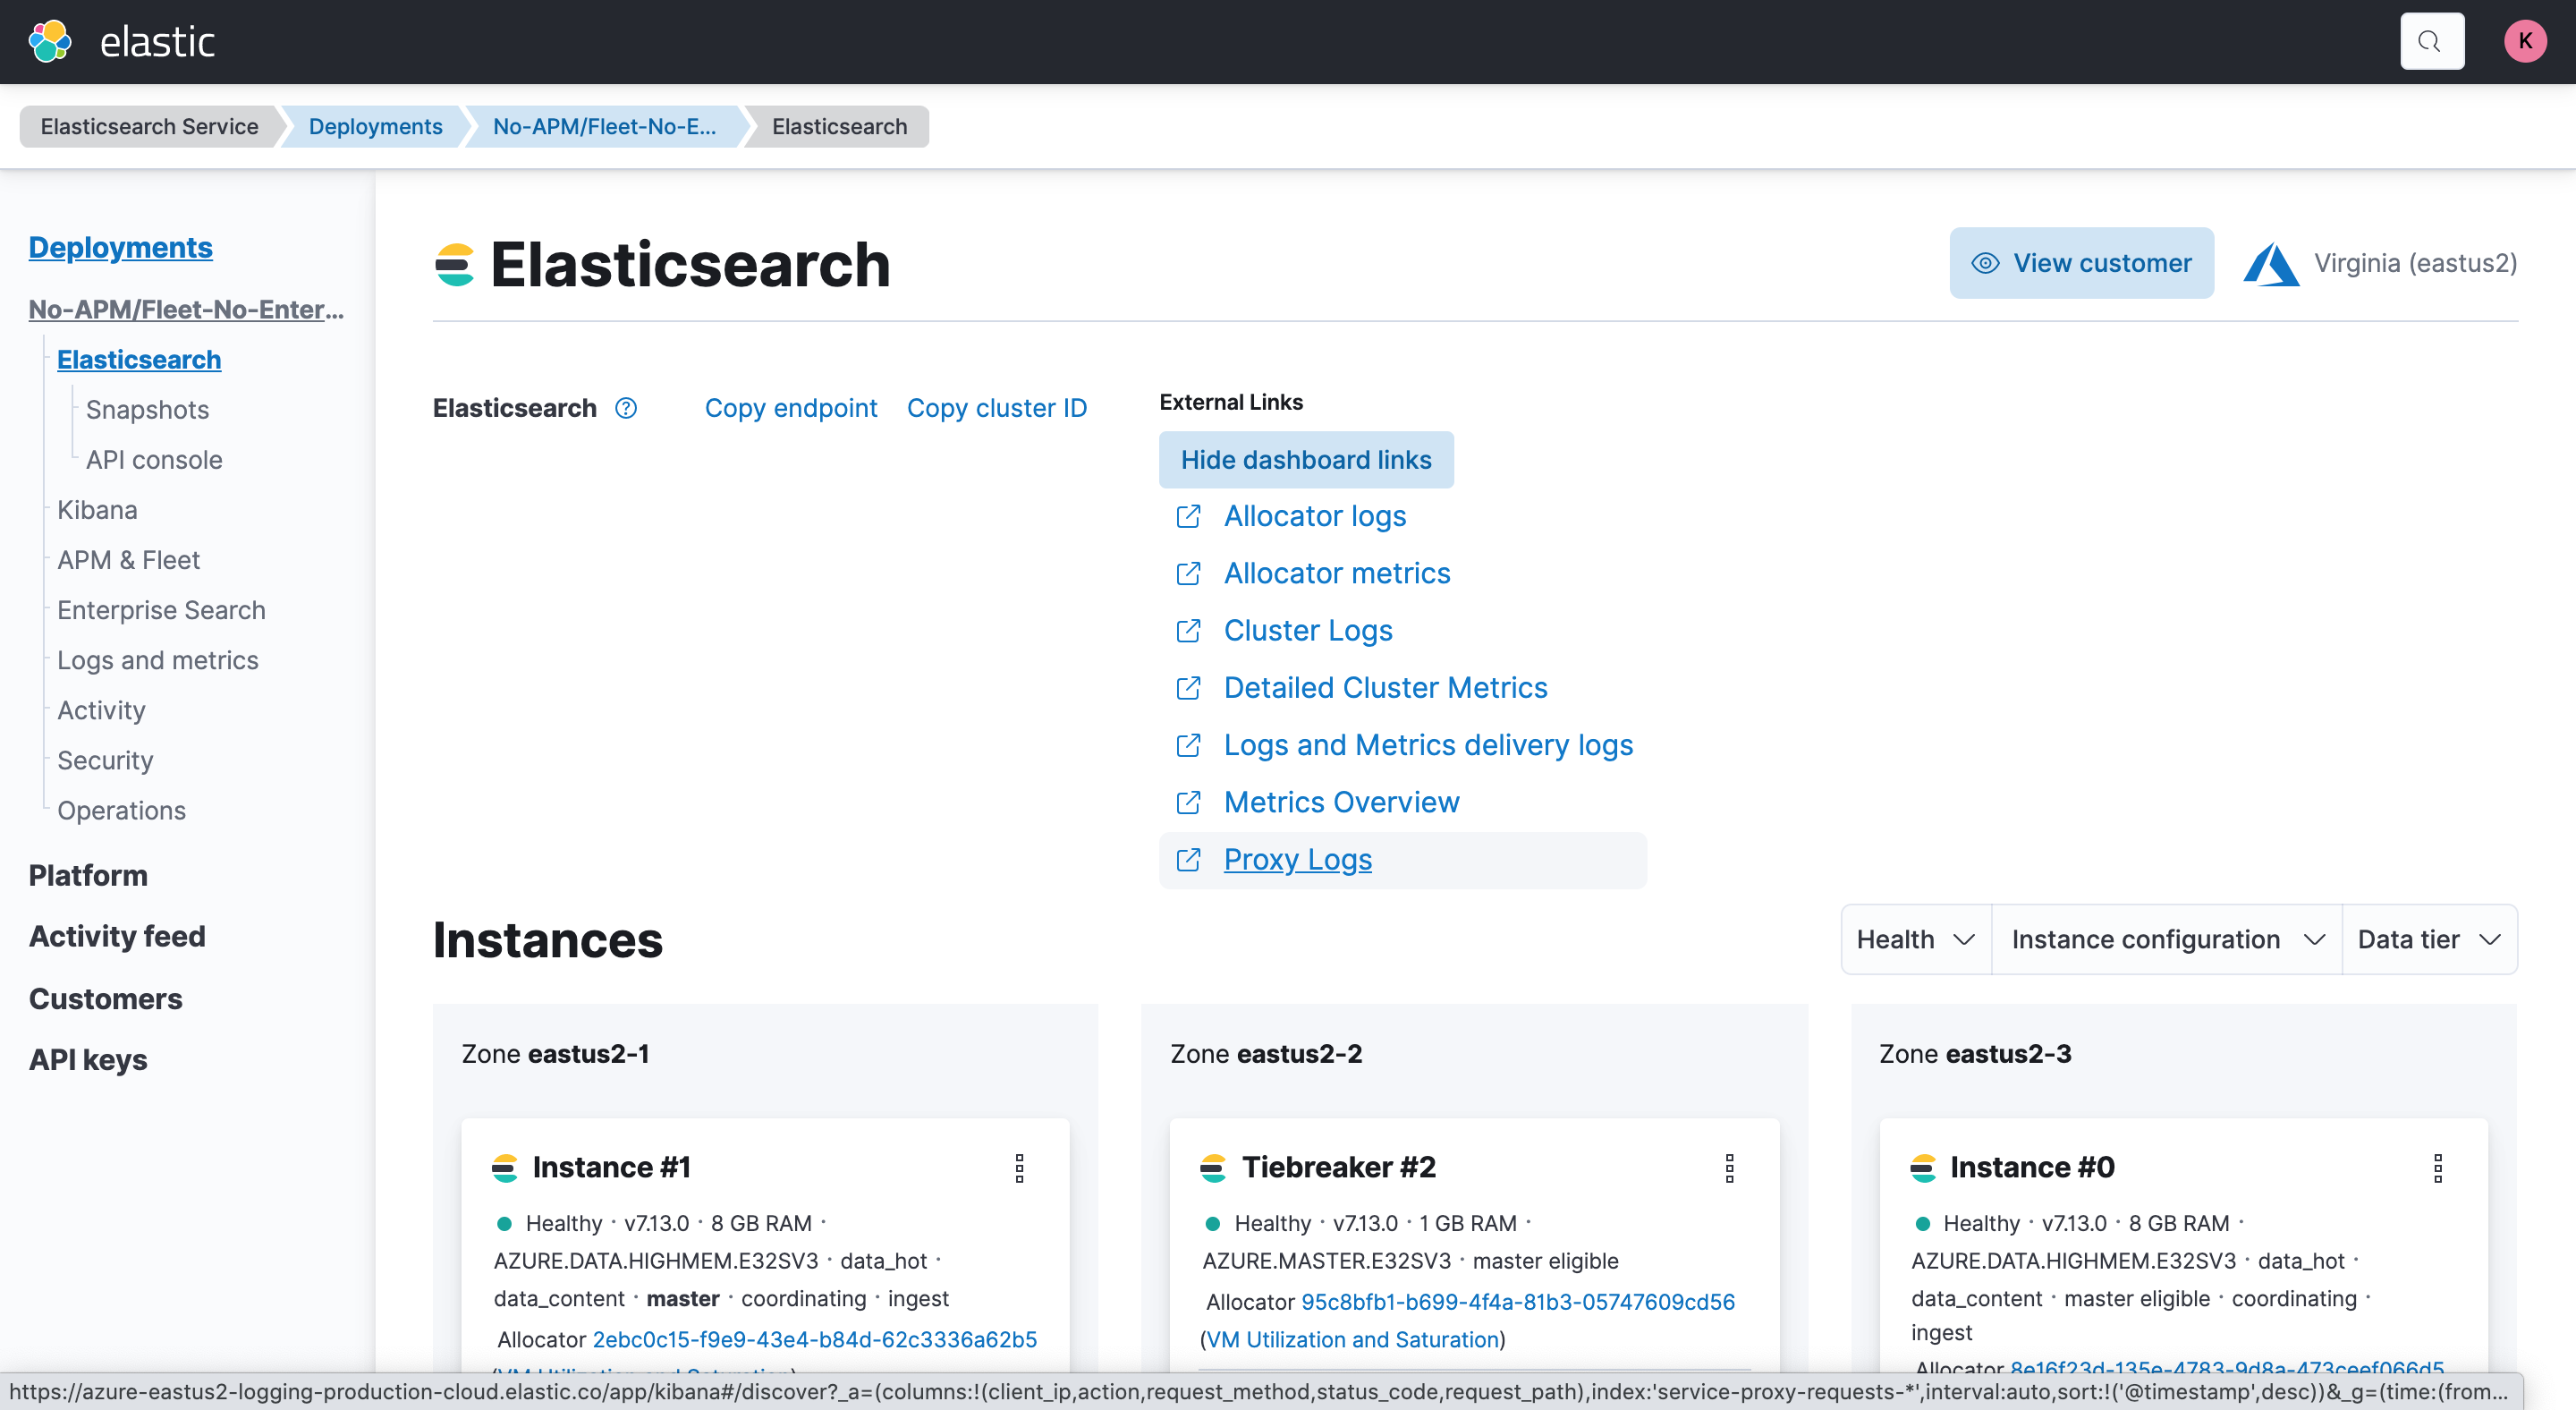Click the Azure cloud provider icon
The height and width of the screenshot is (1410, 2576).
tap(2274, 263)
